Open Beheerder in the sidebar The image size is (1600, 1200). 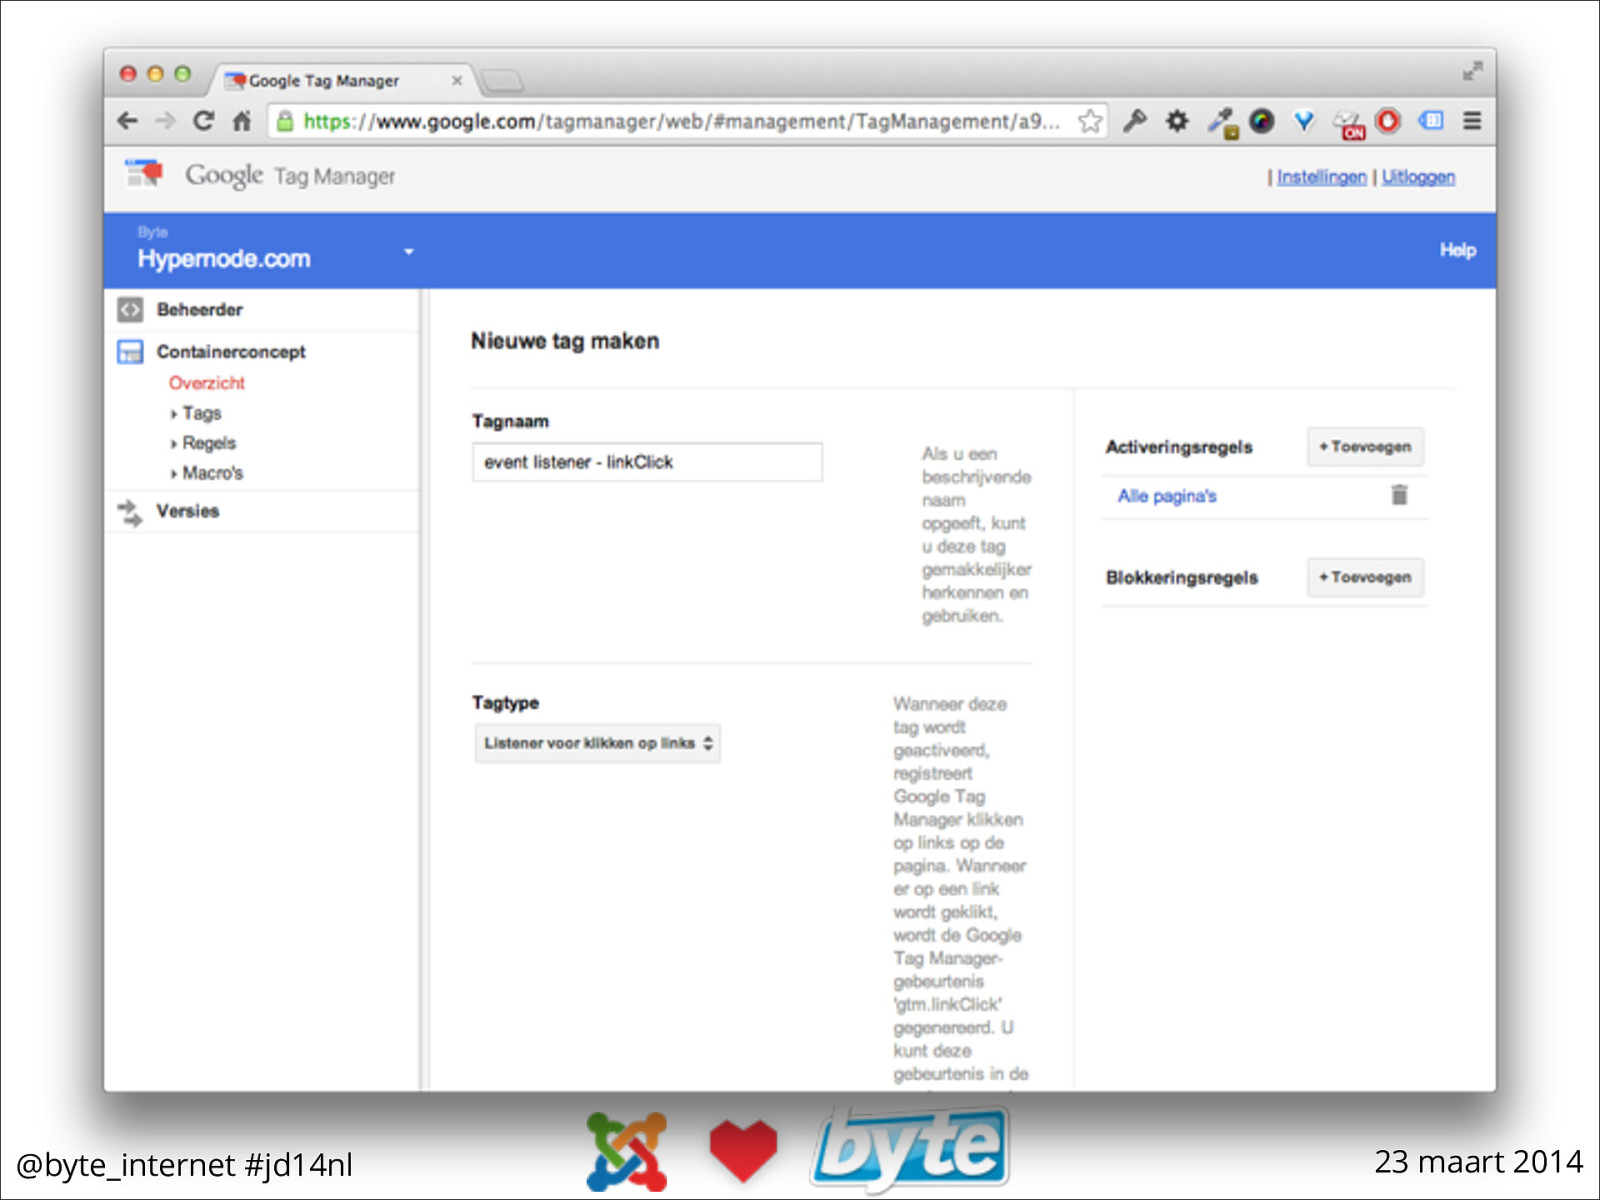200,310
